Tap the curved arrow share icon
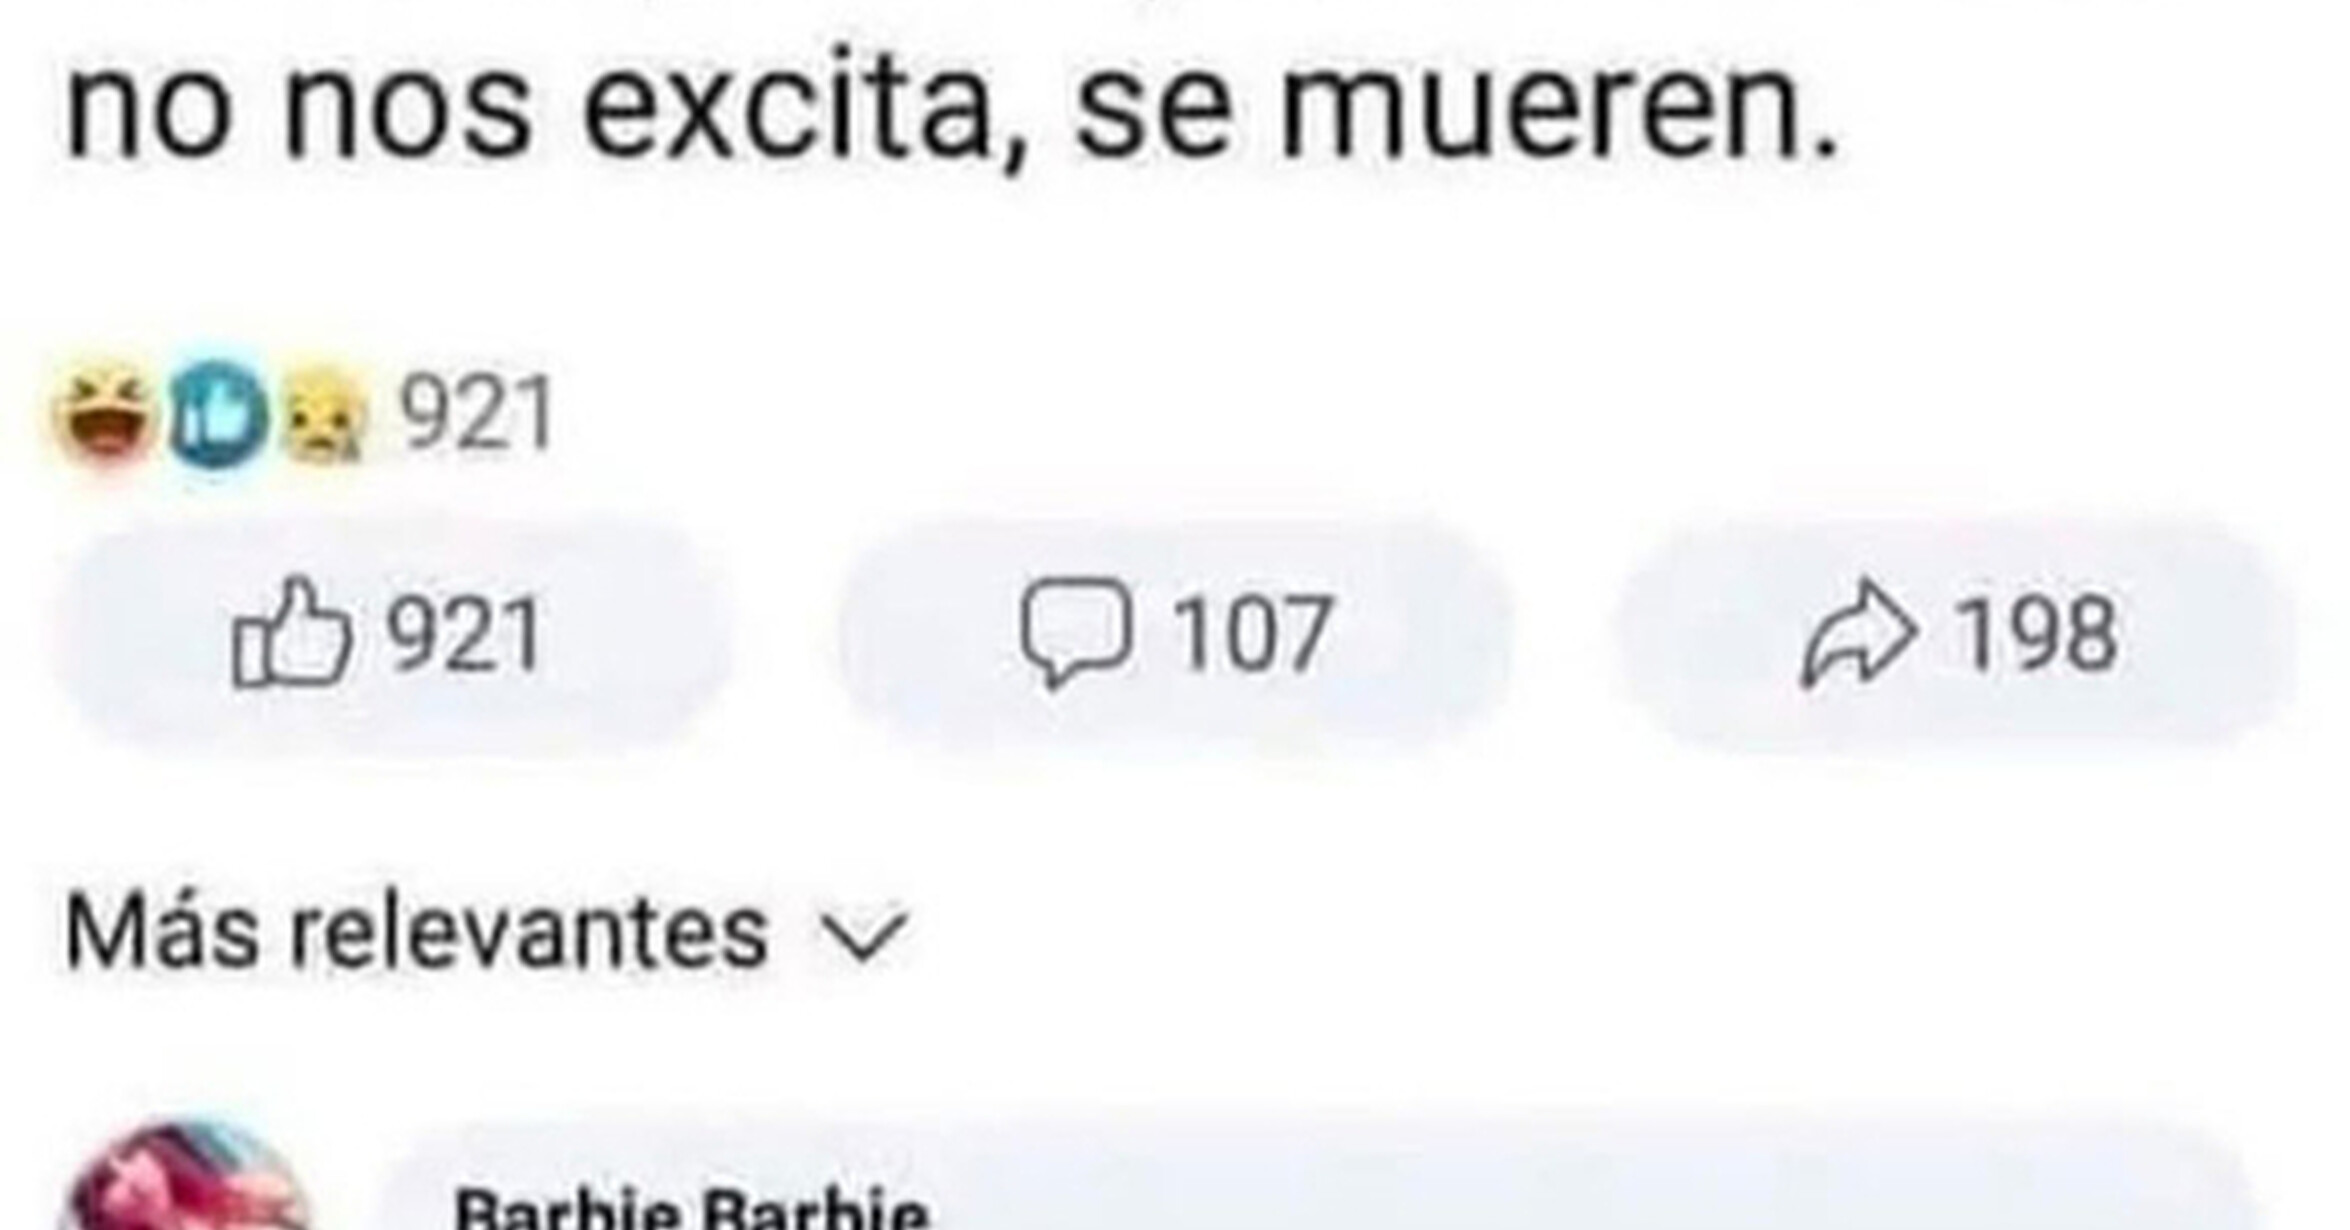This screenshot has width=2350, height=1230. (x=1859, y=635)
